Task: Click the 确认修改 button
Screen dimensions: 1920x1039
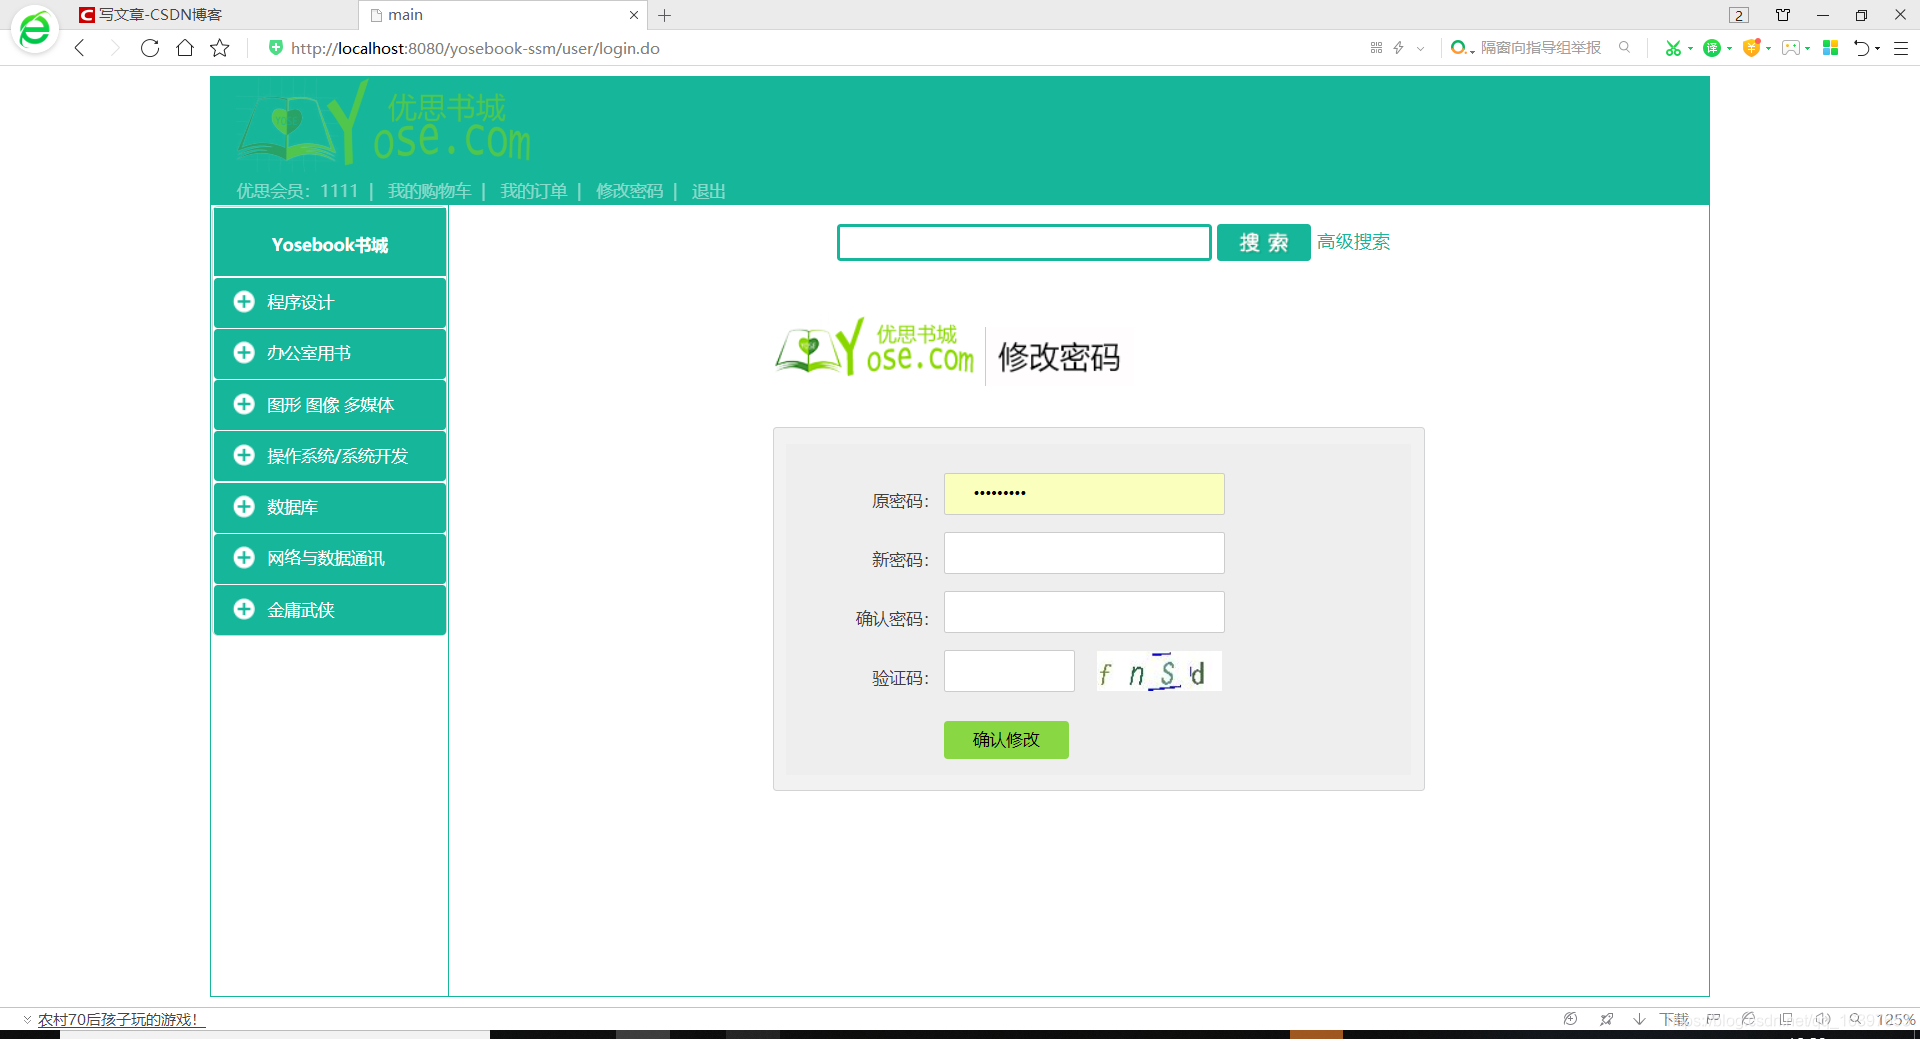Action: (1006, 740)
